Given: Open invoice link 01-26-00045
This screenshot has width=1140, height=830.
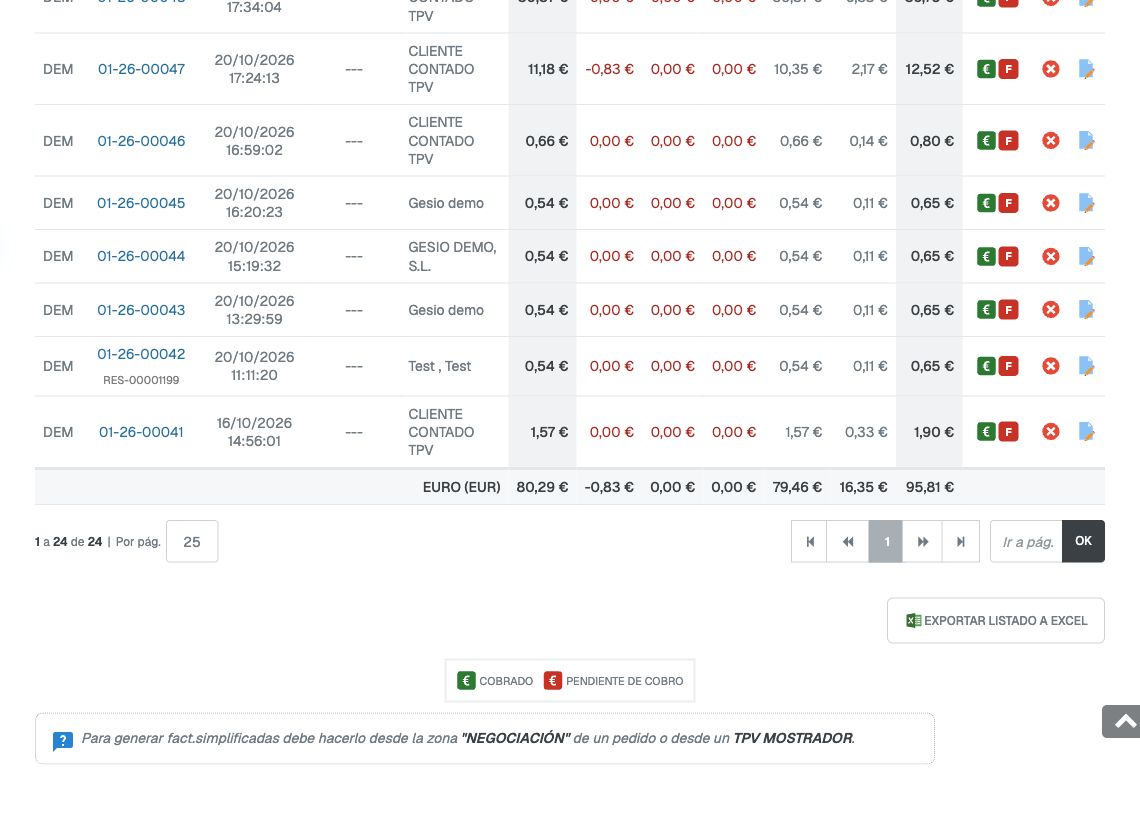Looking at the screenshot, I should pyautogui.click(x=141, y=203).
